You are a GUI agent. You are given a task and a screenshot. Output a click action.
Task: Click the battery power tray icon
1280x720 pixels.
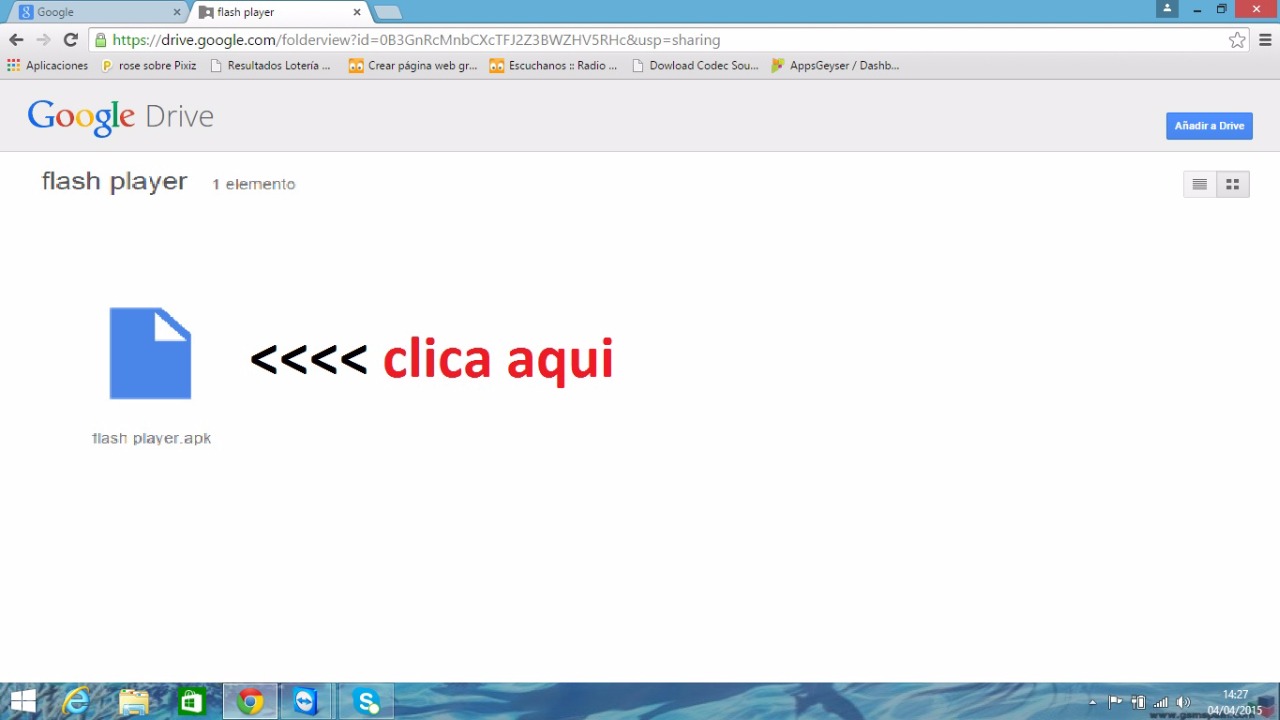[1138, 703]
